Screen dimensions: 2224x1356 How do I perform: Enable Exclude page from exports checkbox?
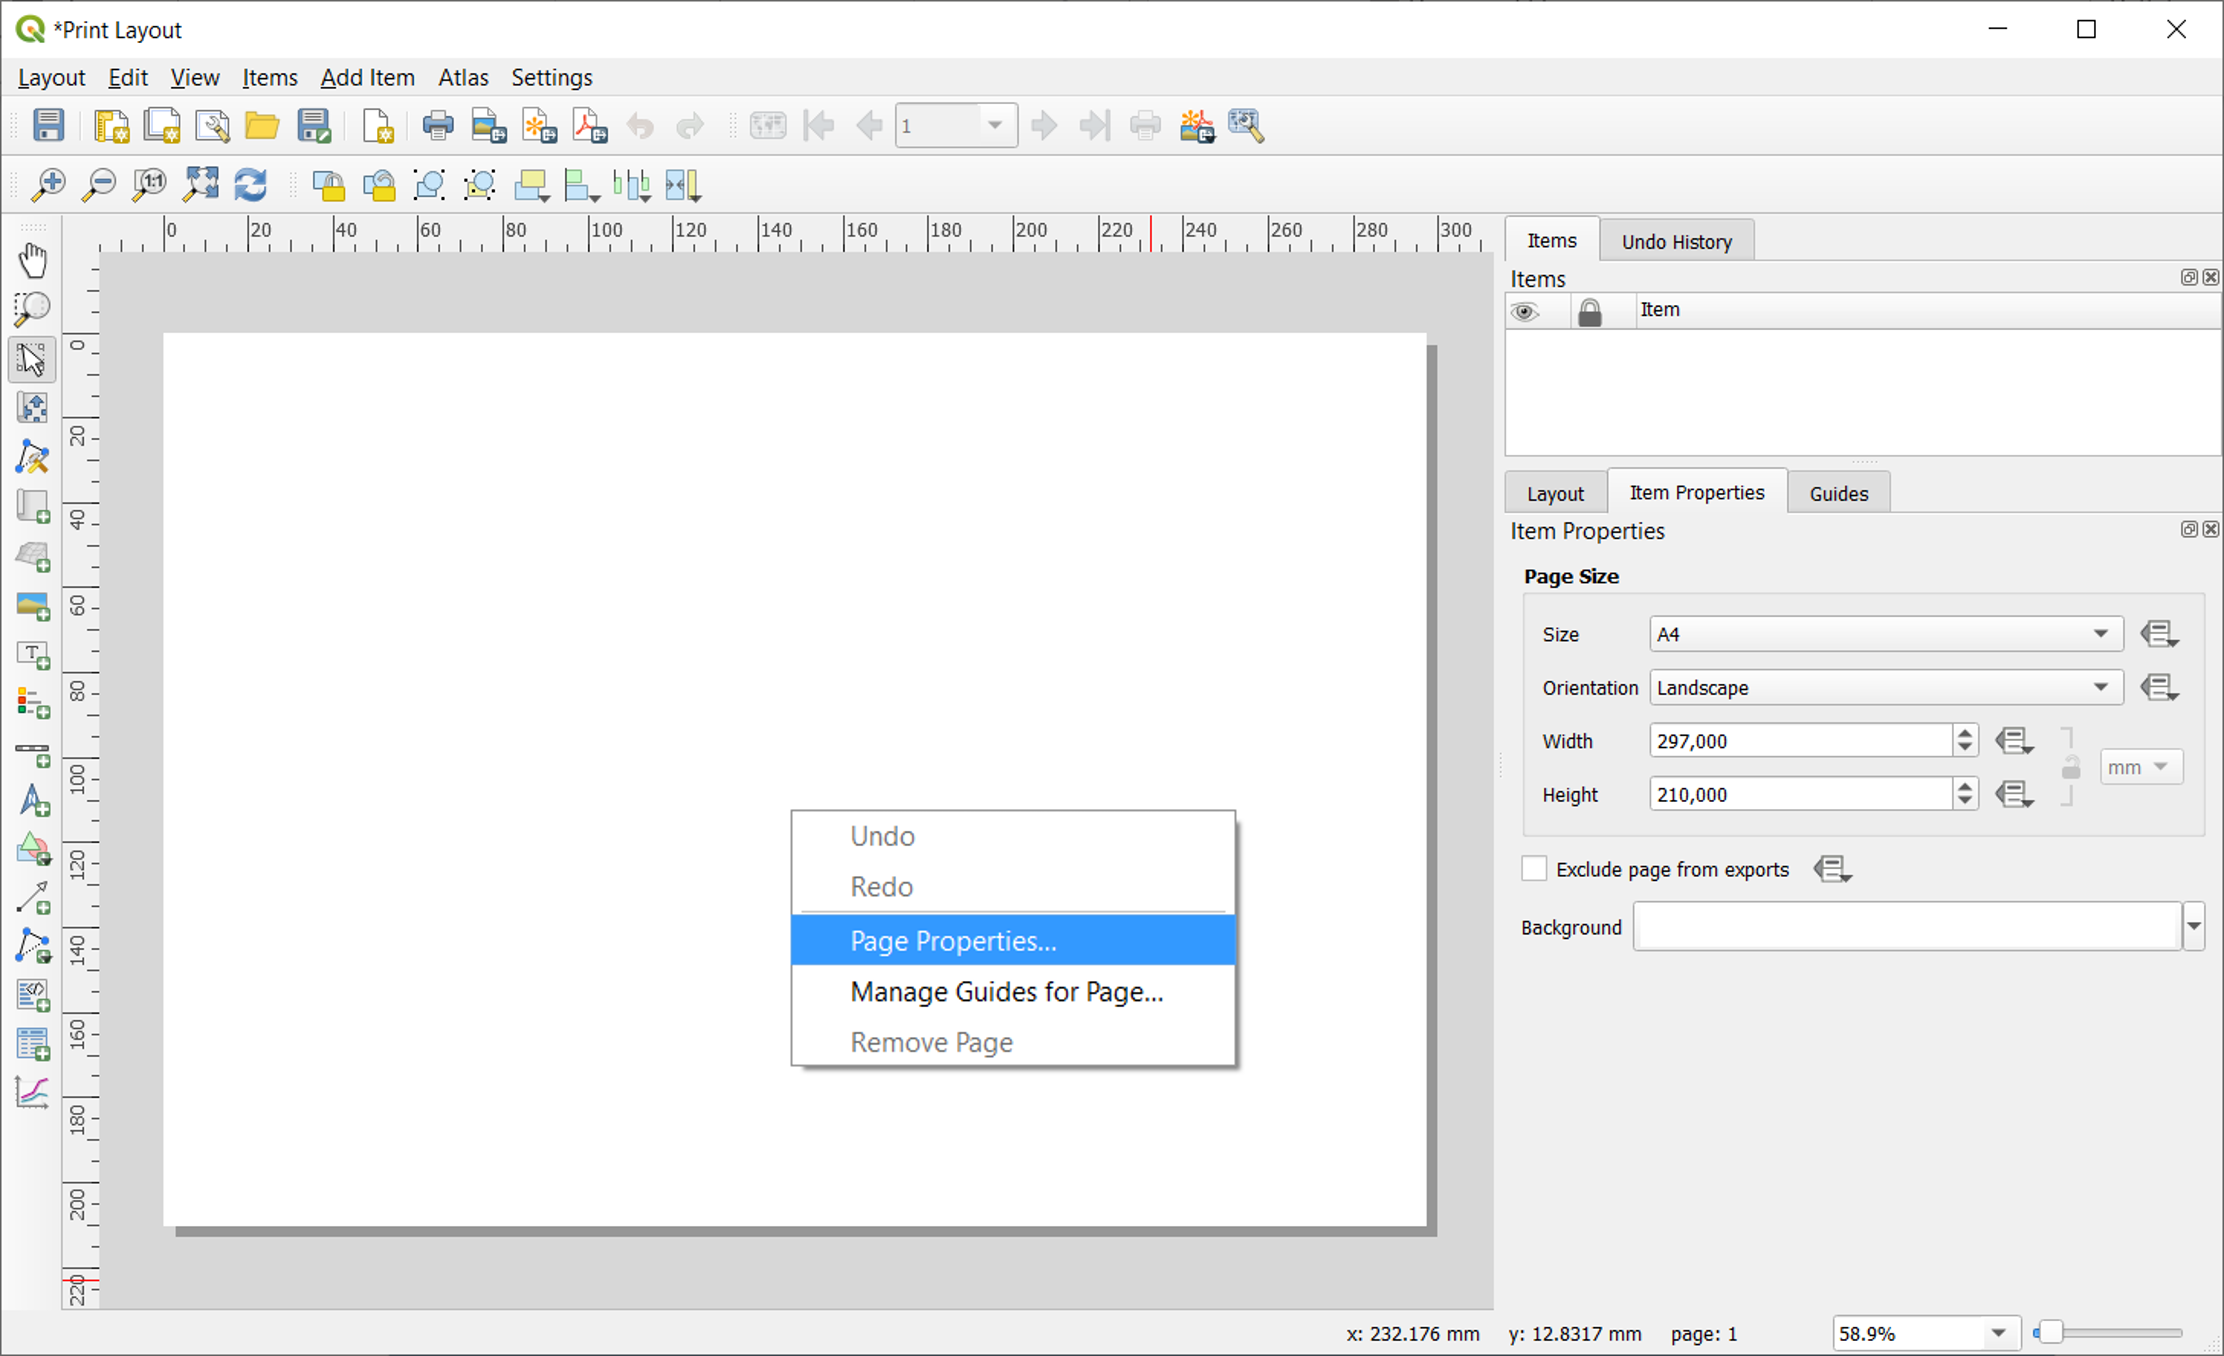point(1534,868)
